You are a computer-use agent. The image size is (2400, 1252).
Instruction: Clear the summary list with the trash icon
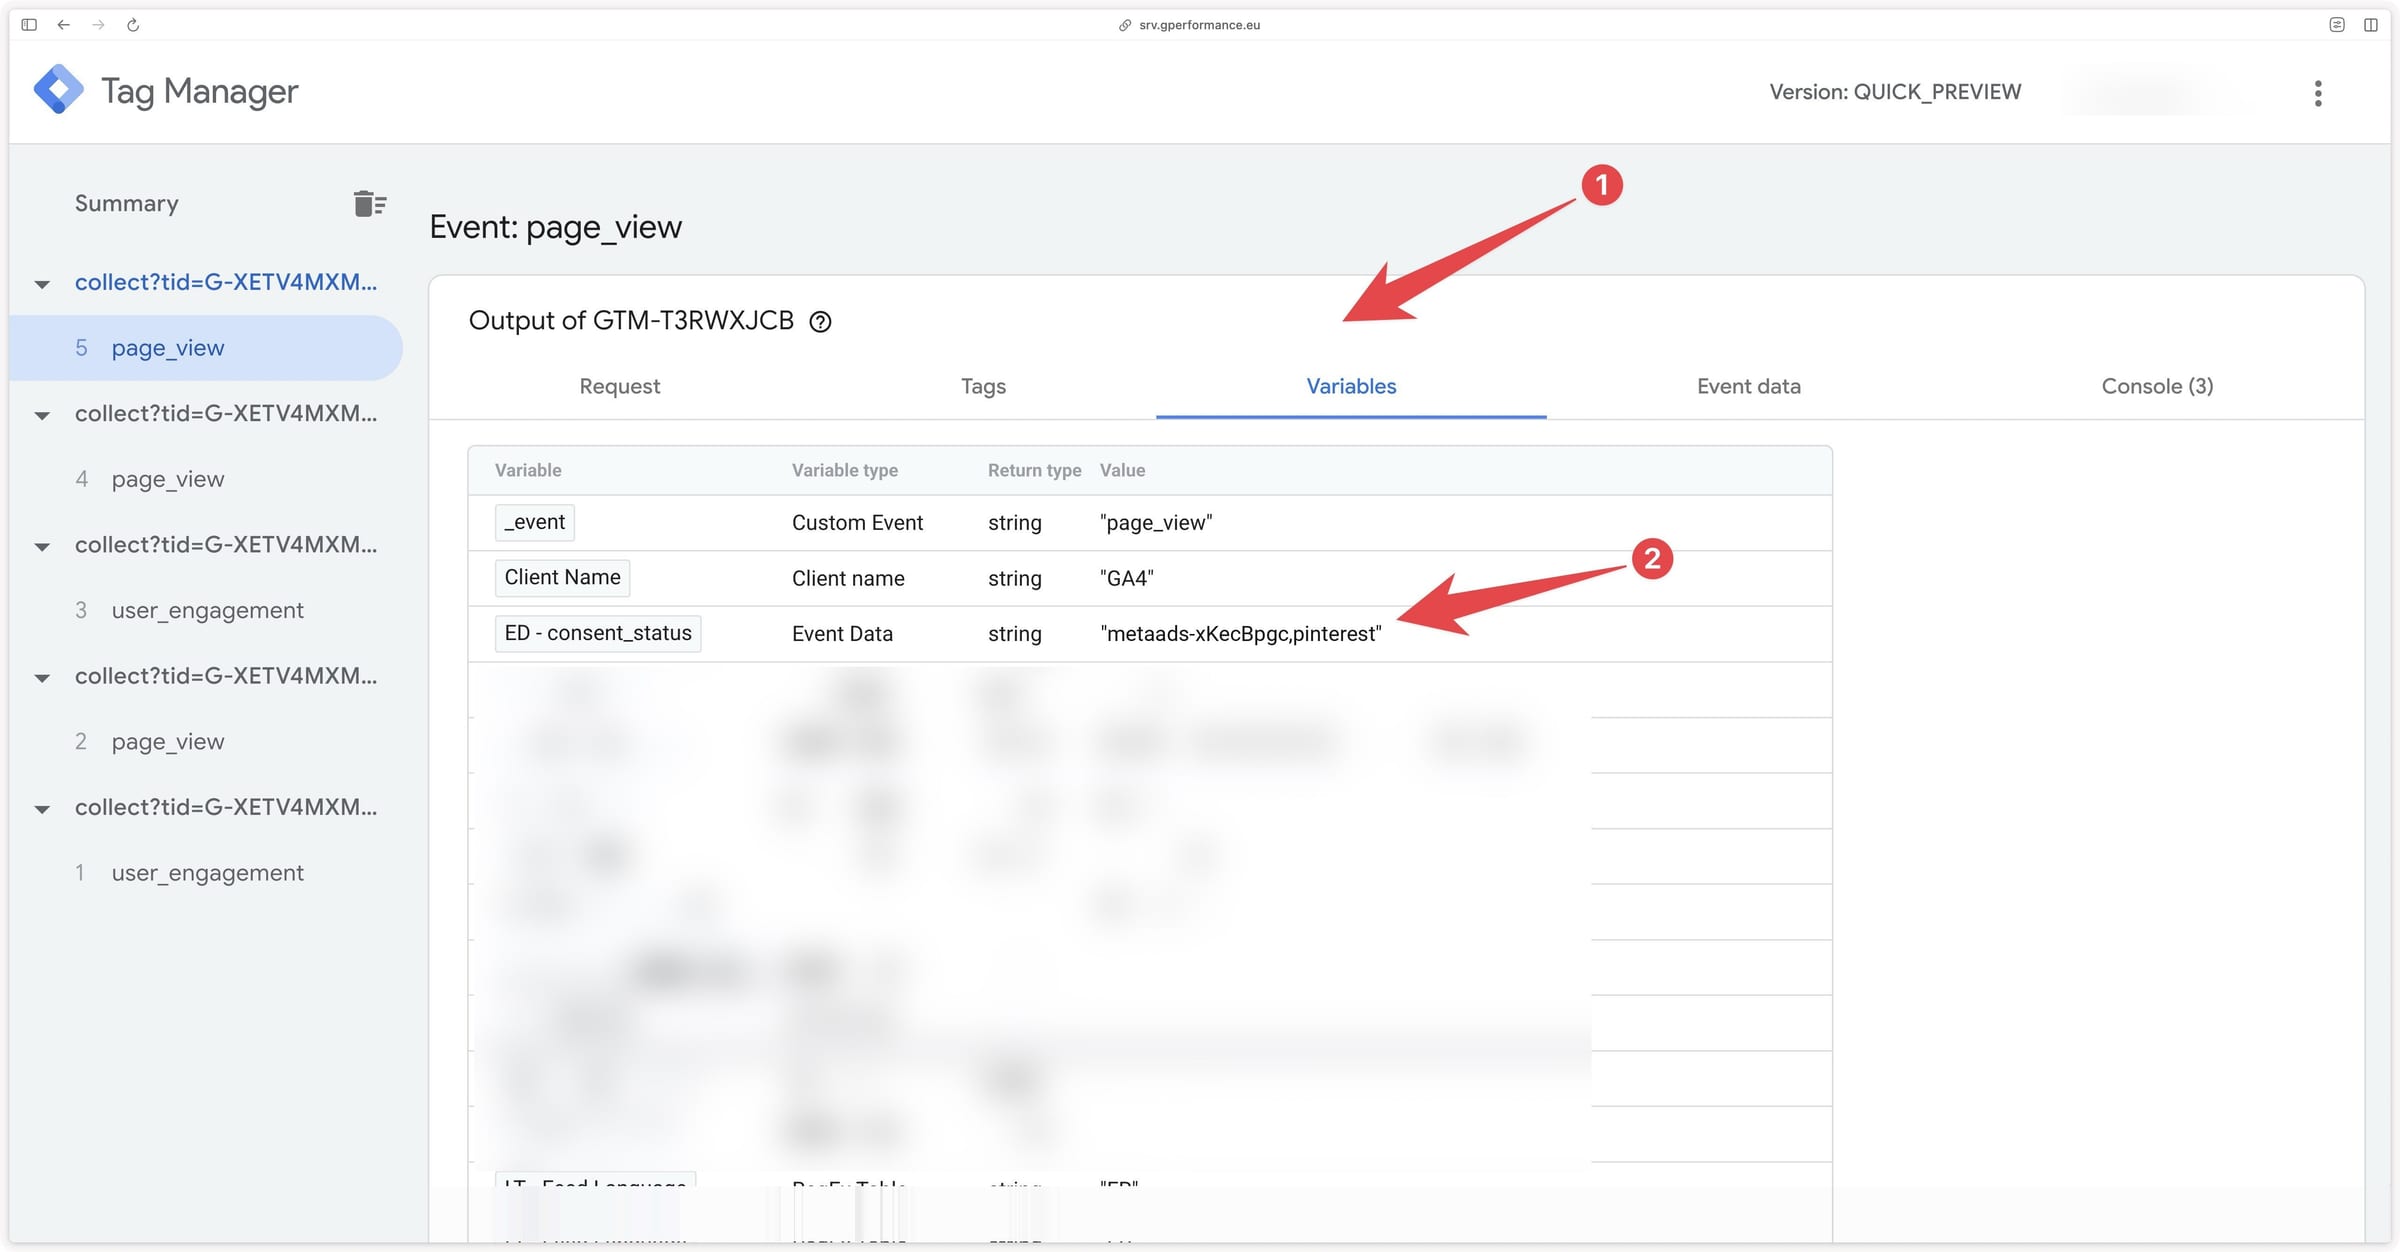(x=369, y=204)
